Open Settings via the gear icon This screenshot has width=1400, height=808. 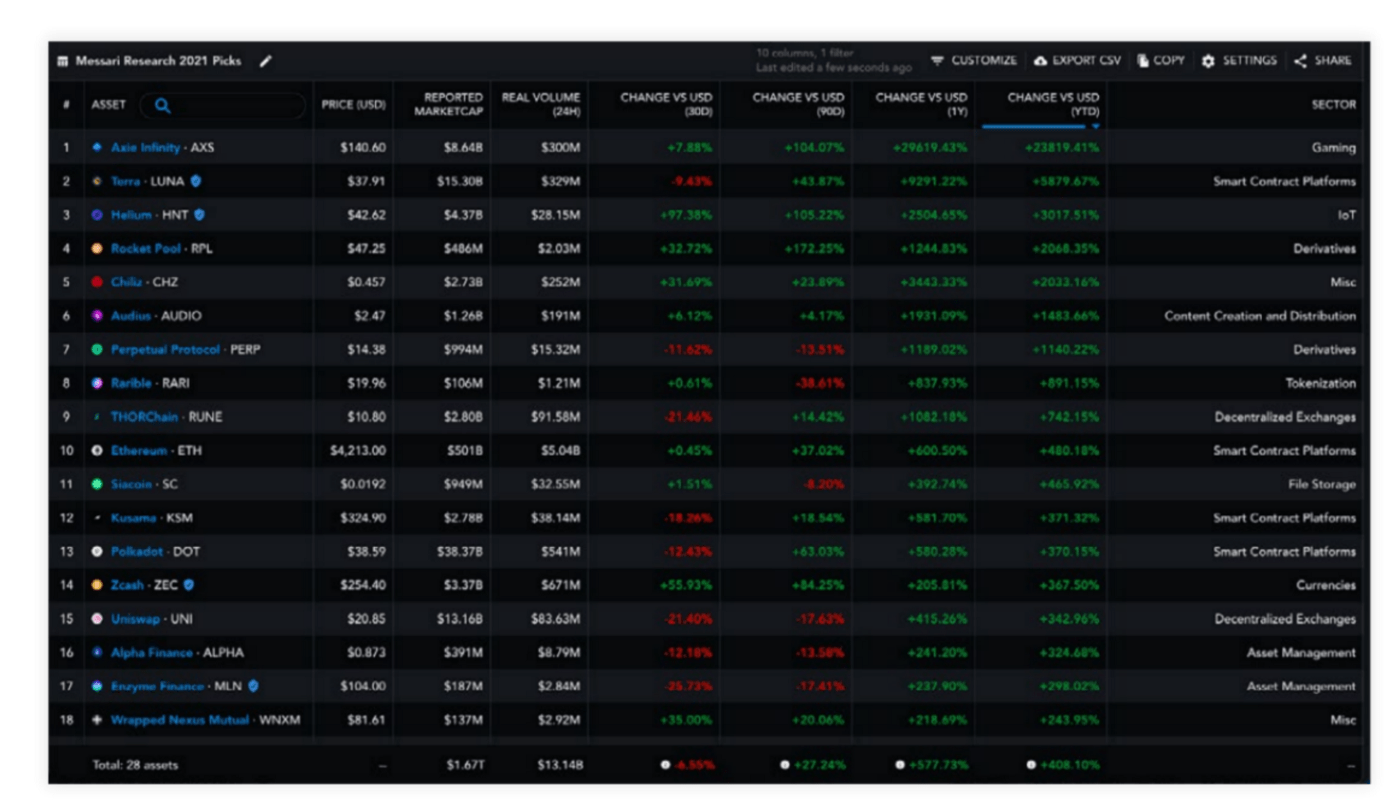[1208, 61]
